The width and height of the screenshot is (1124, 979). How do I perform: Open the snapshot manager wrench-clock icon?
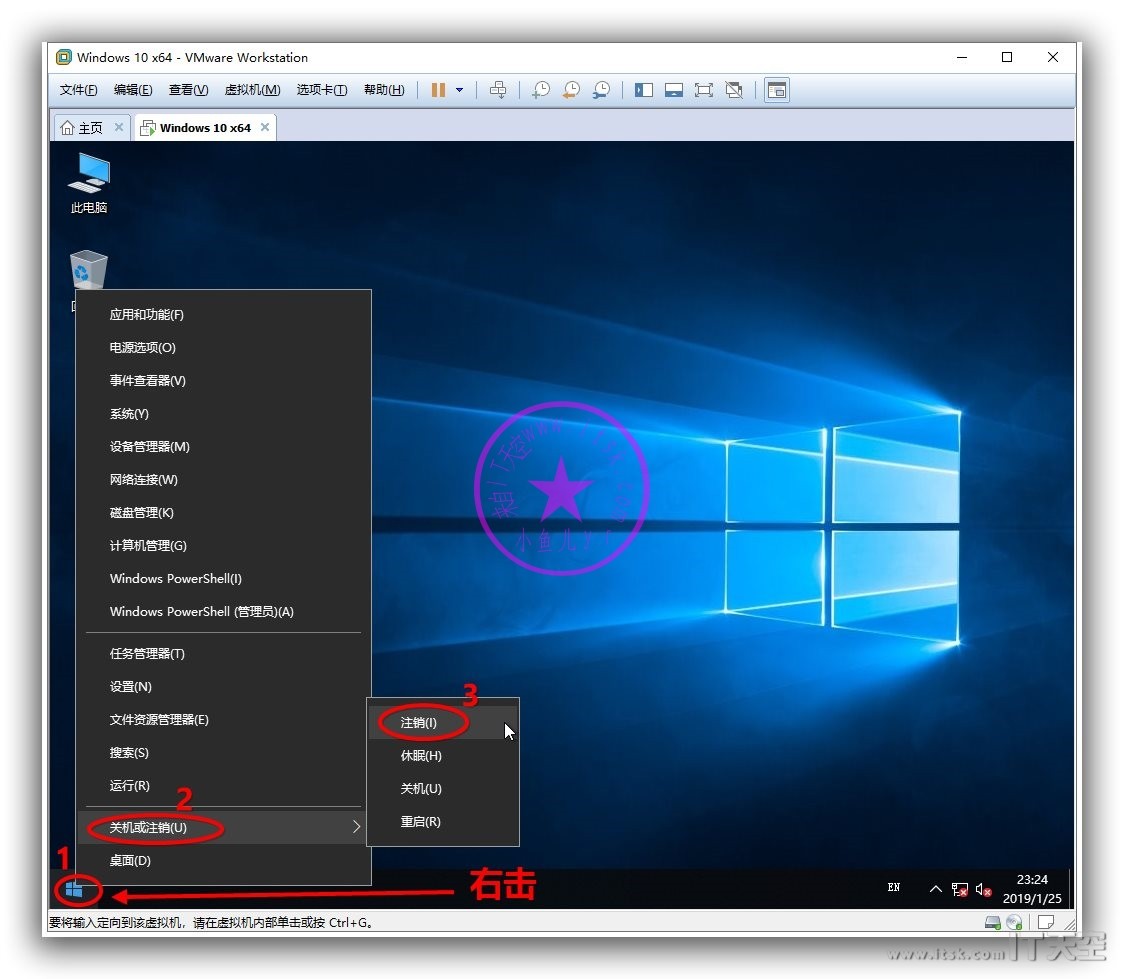pos(601,90)
